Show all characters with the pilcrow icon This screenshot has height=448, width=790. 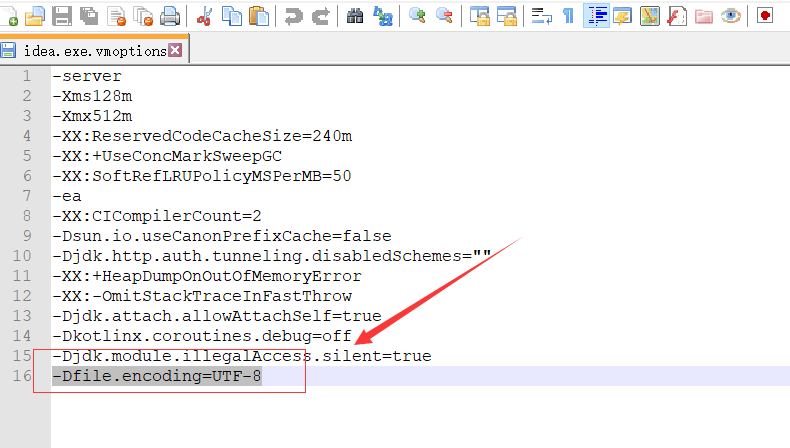(569, 16)
